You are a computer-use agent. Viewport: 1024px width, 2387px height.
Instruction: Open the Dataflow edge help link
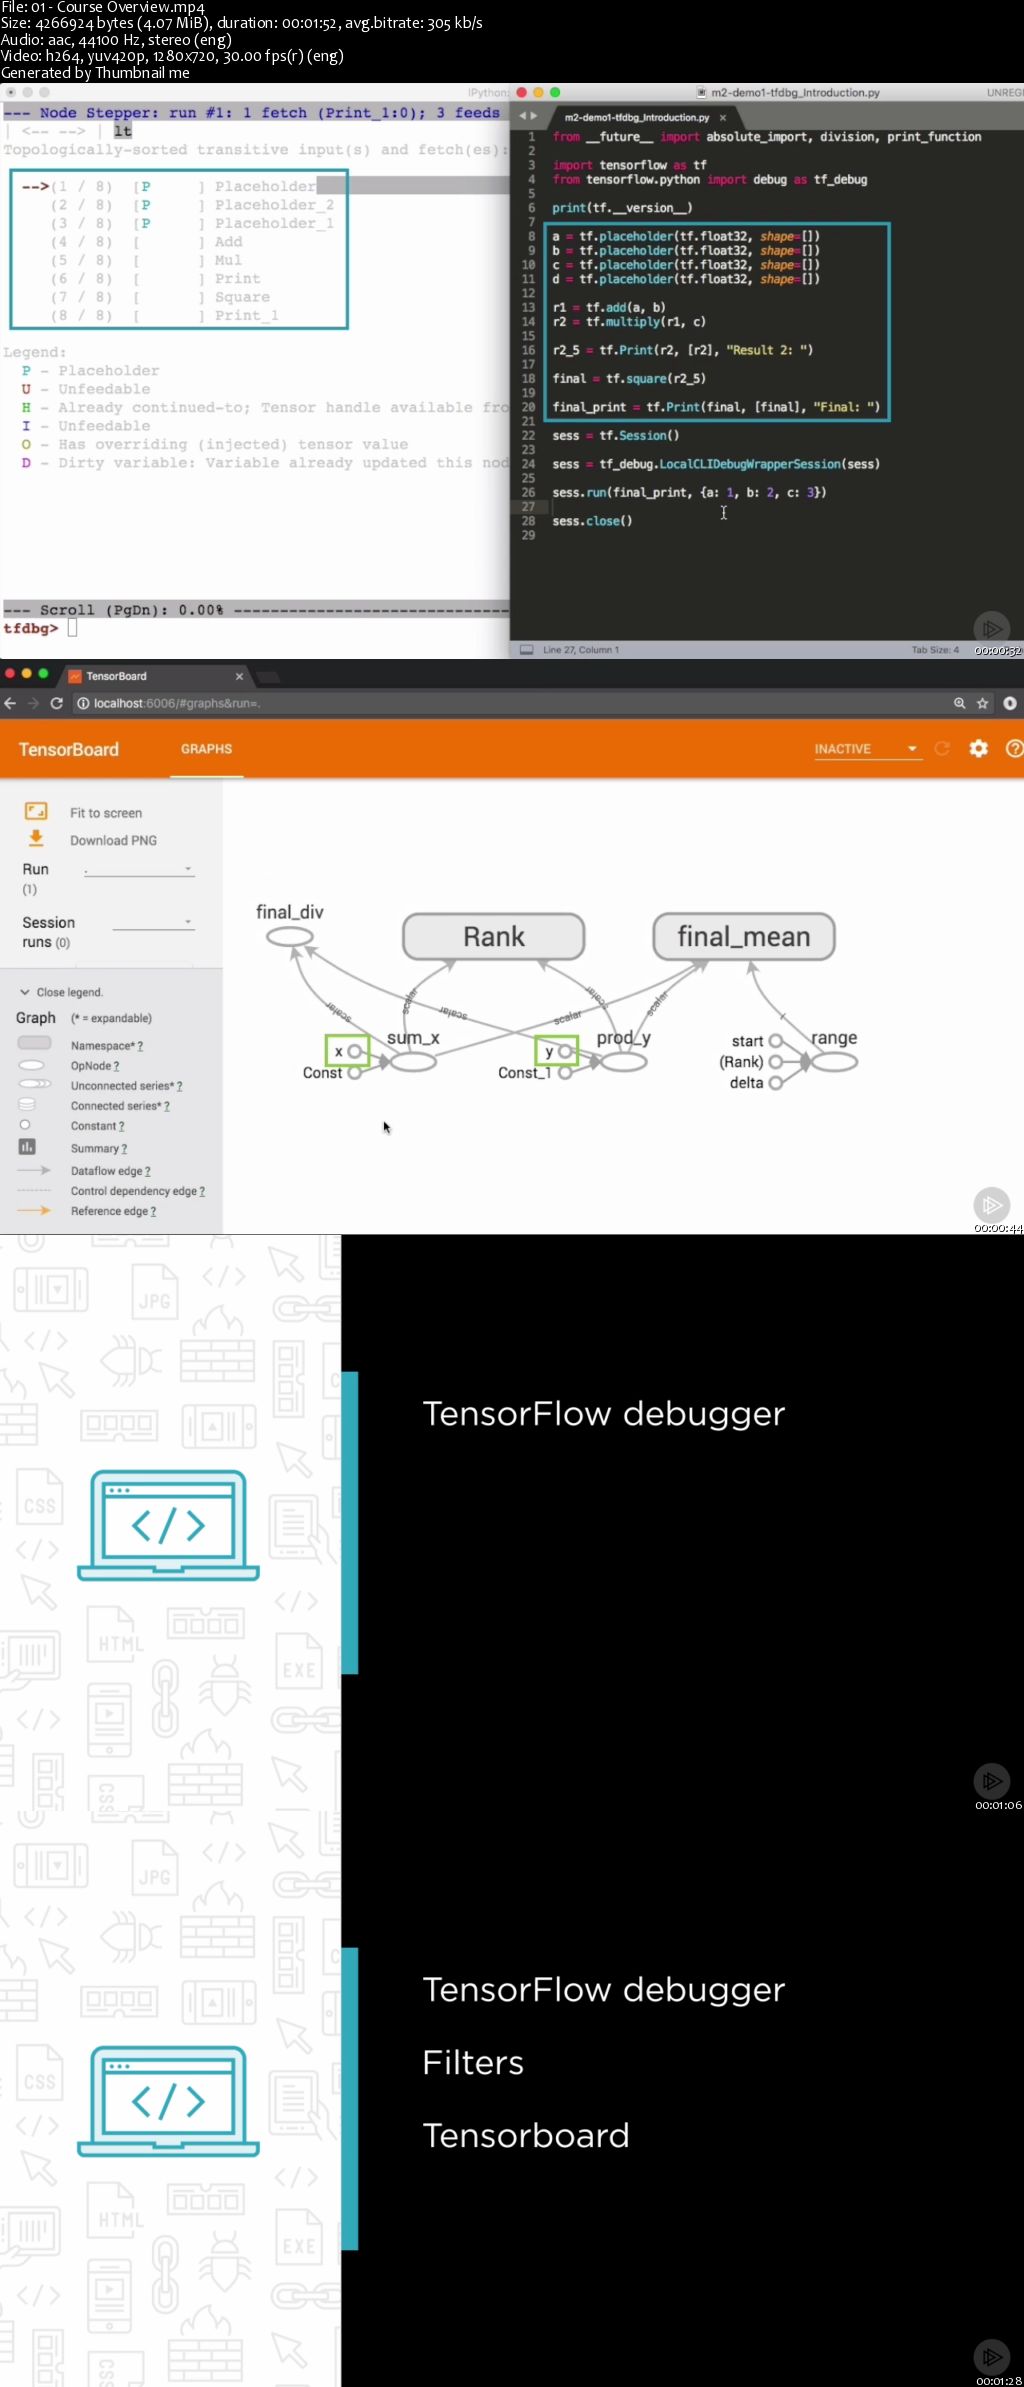pyautogui.click(x=147, y=1171)
